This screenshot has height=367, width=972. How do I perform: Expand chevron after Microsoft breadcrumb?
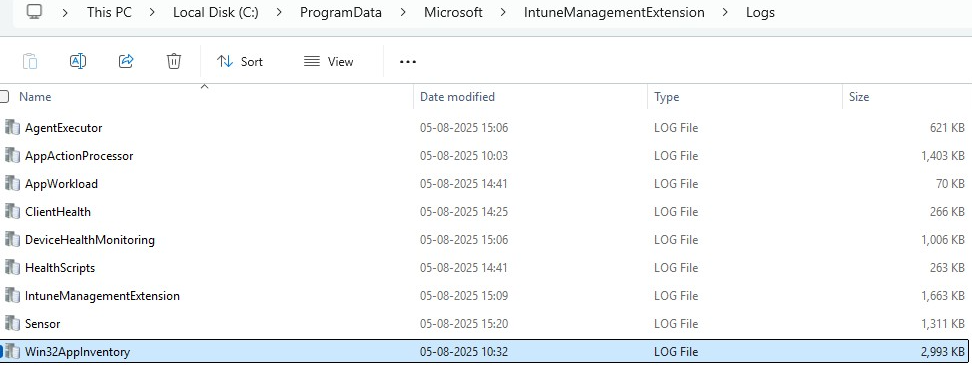click(503, 12)
